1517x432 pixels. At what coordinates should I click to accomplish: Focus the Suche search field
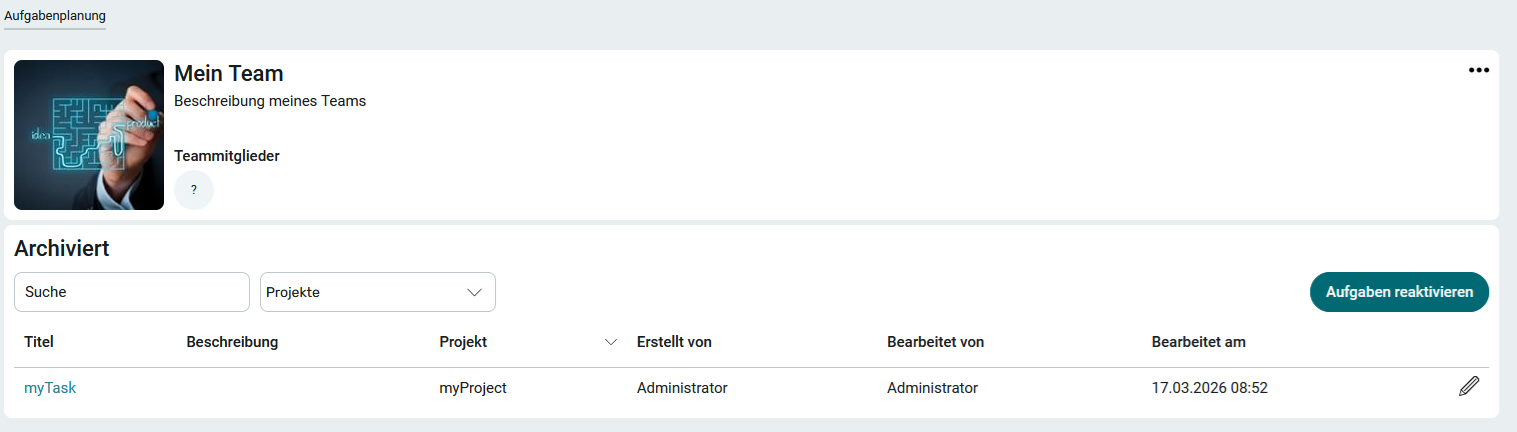[131, 292]
